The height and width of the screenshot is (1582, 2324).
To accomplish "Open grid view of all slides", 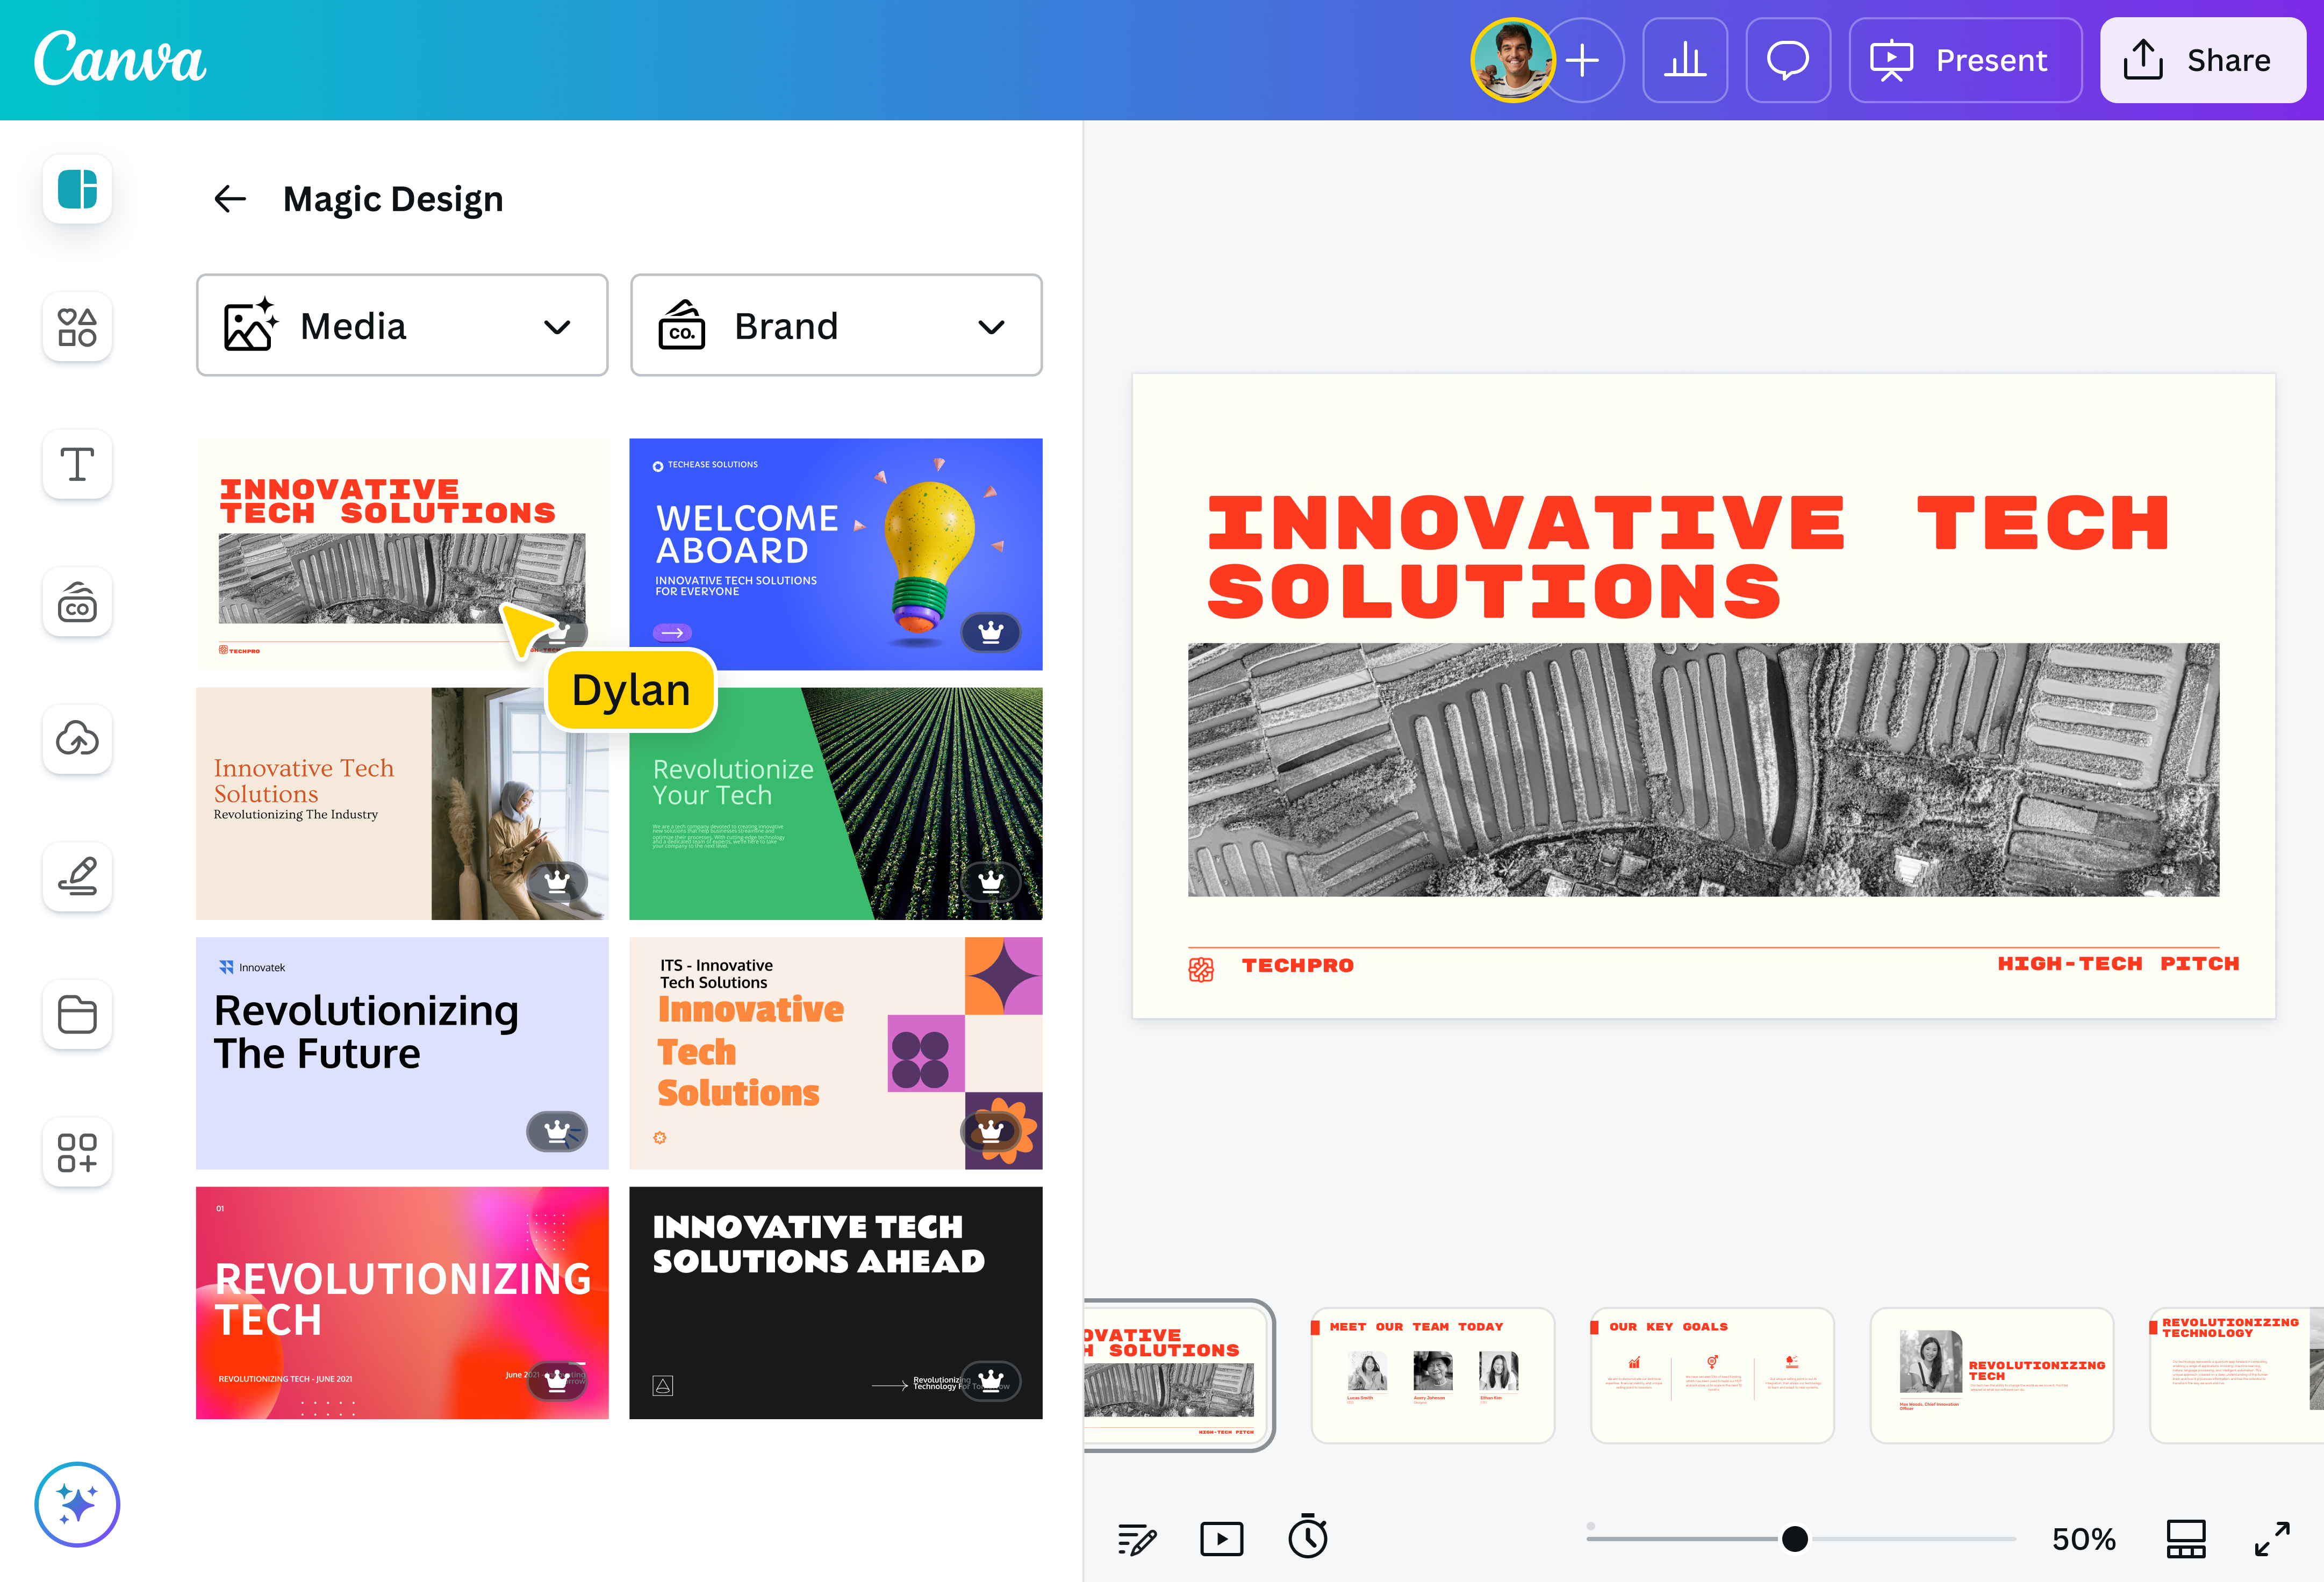I will click(2185, 1538).
